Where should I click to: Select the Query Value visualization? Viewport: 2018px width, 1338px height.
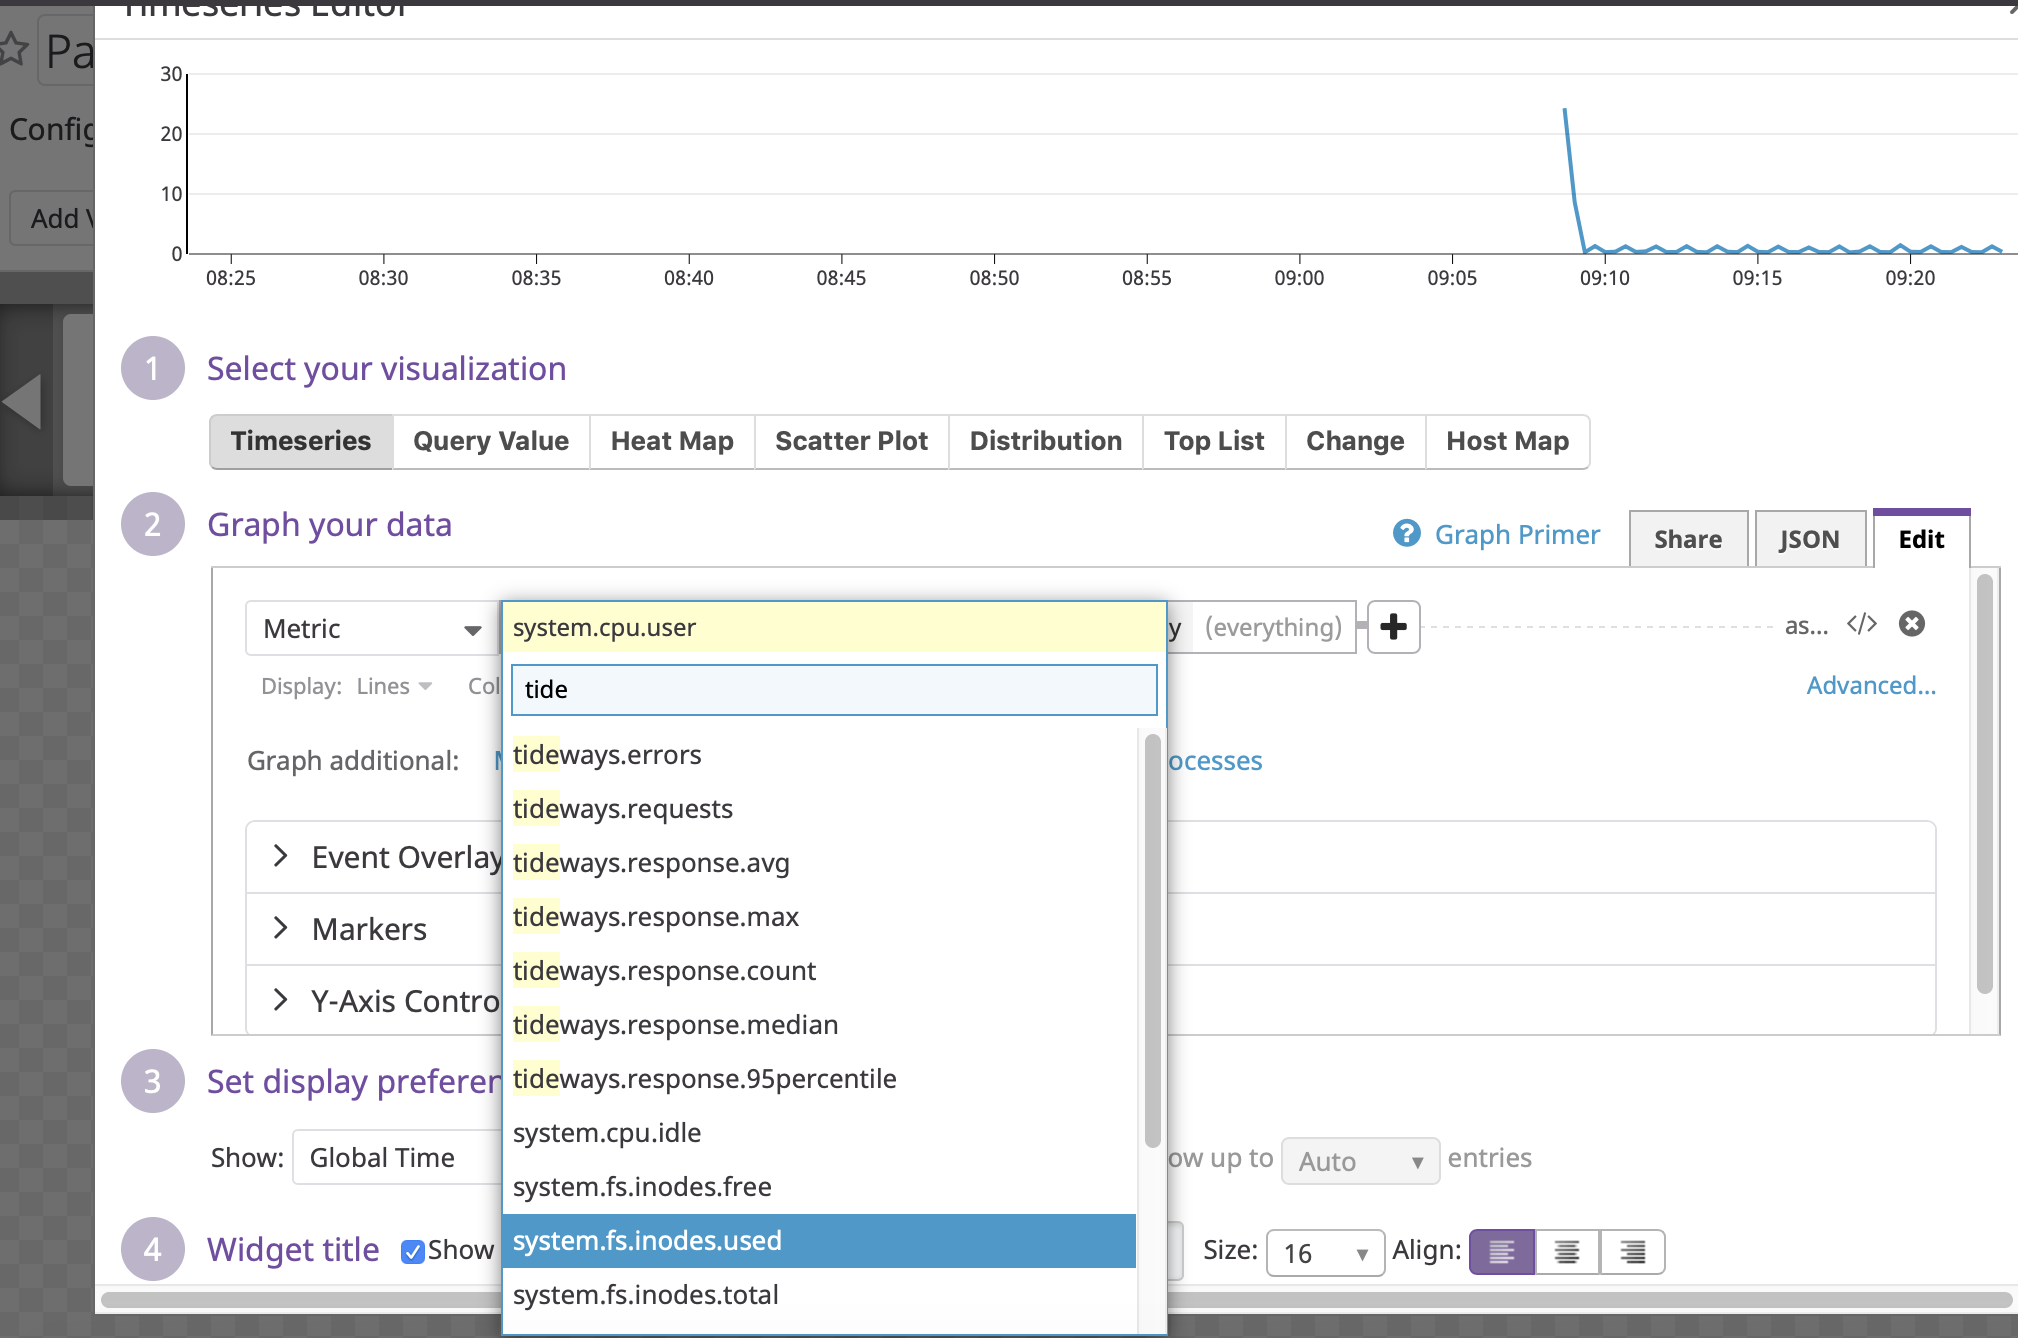(491, 441)
